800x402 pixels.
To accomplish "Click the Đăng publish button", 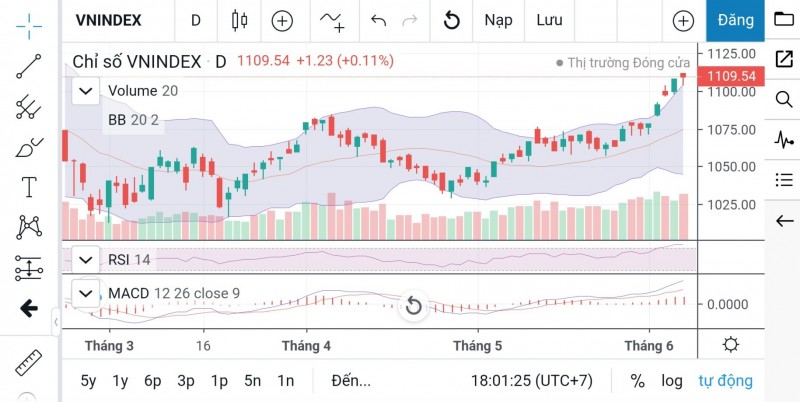I will click(x=736, y=20).
